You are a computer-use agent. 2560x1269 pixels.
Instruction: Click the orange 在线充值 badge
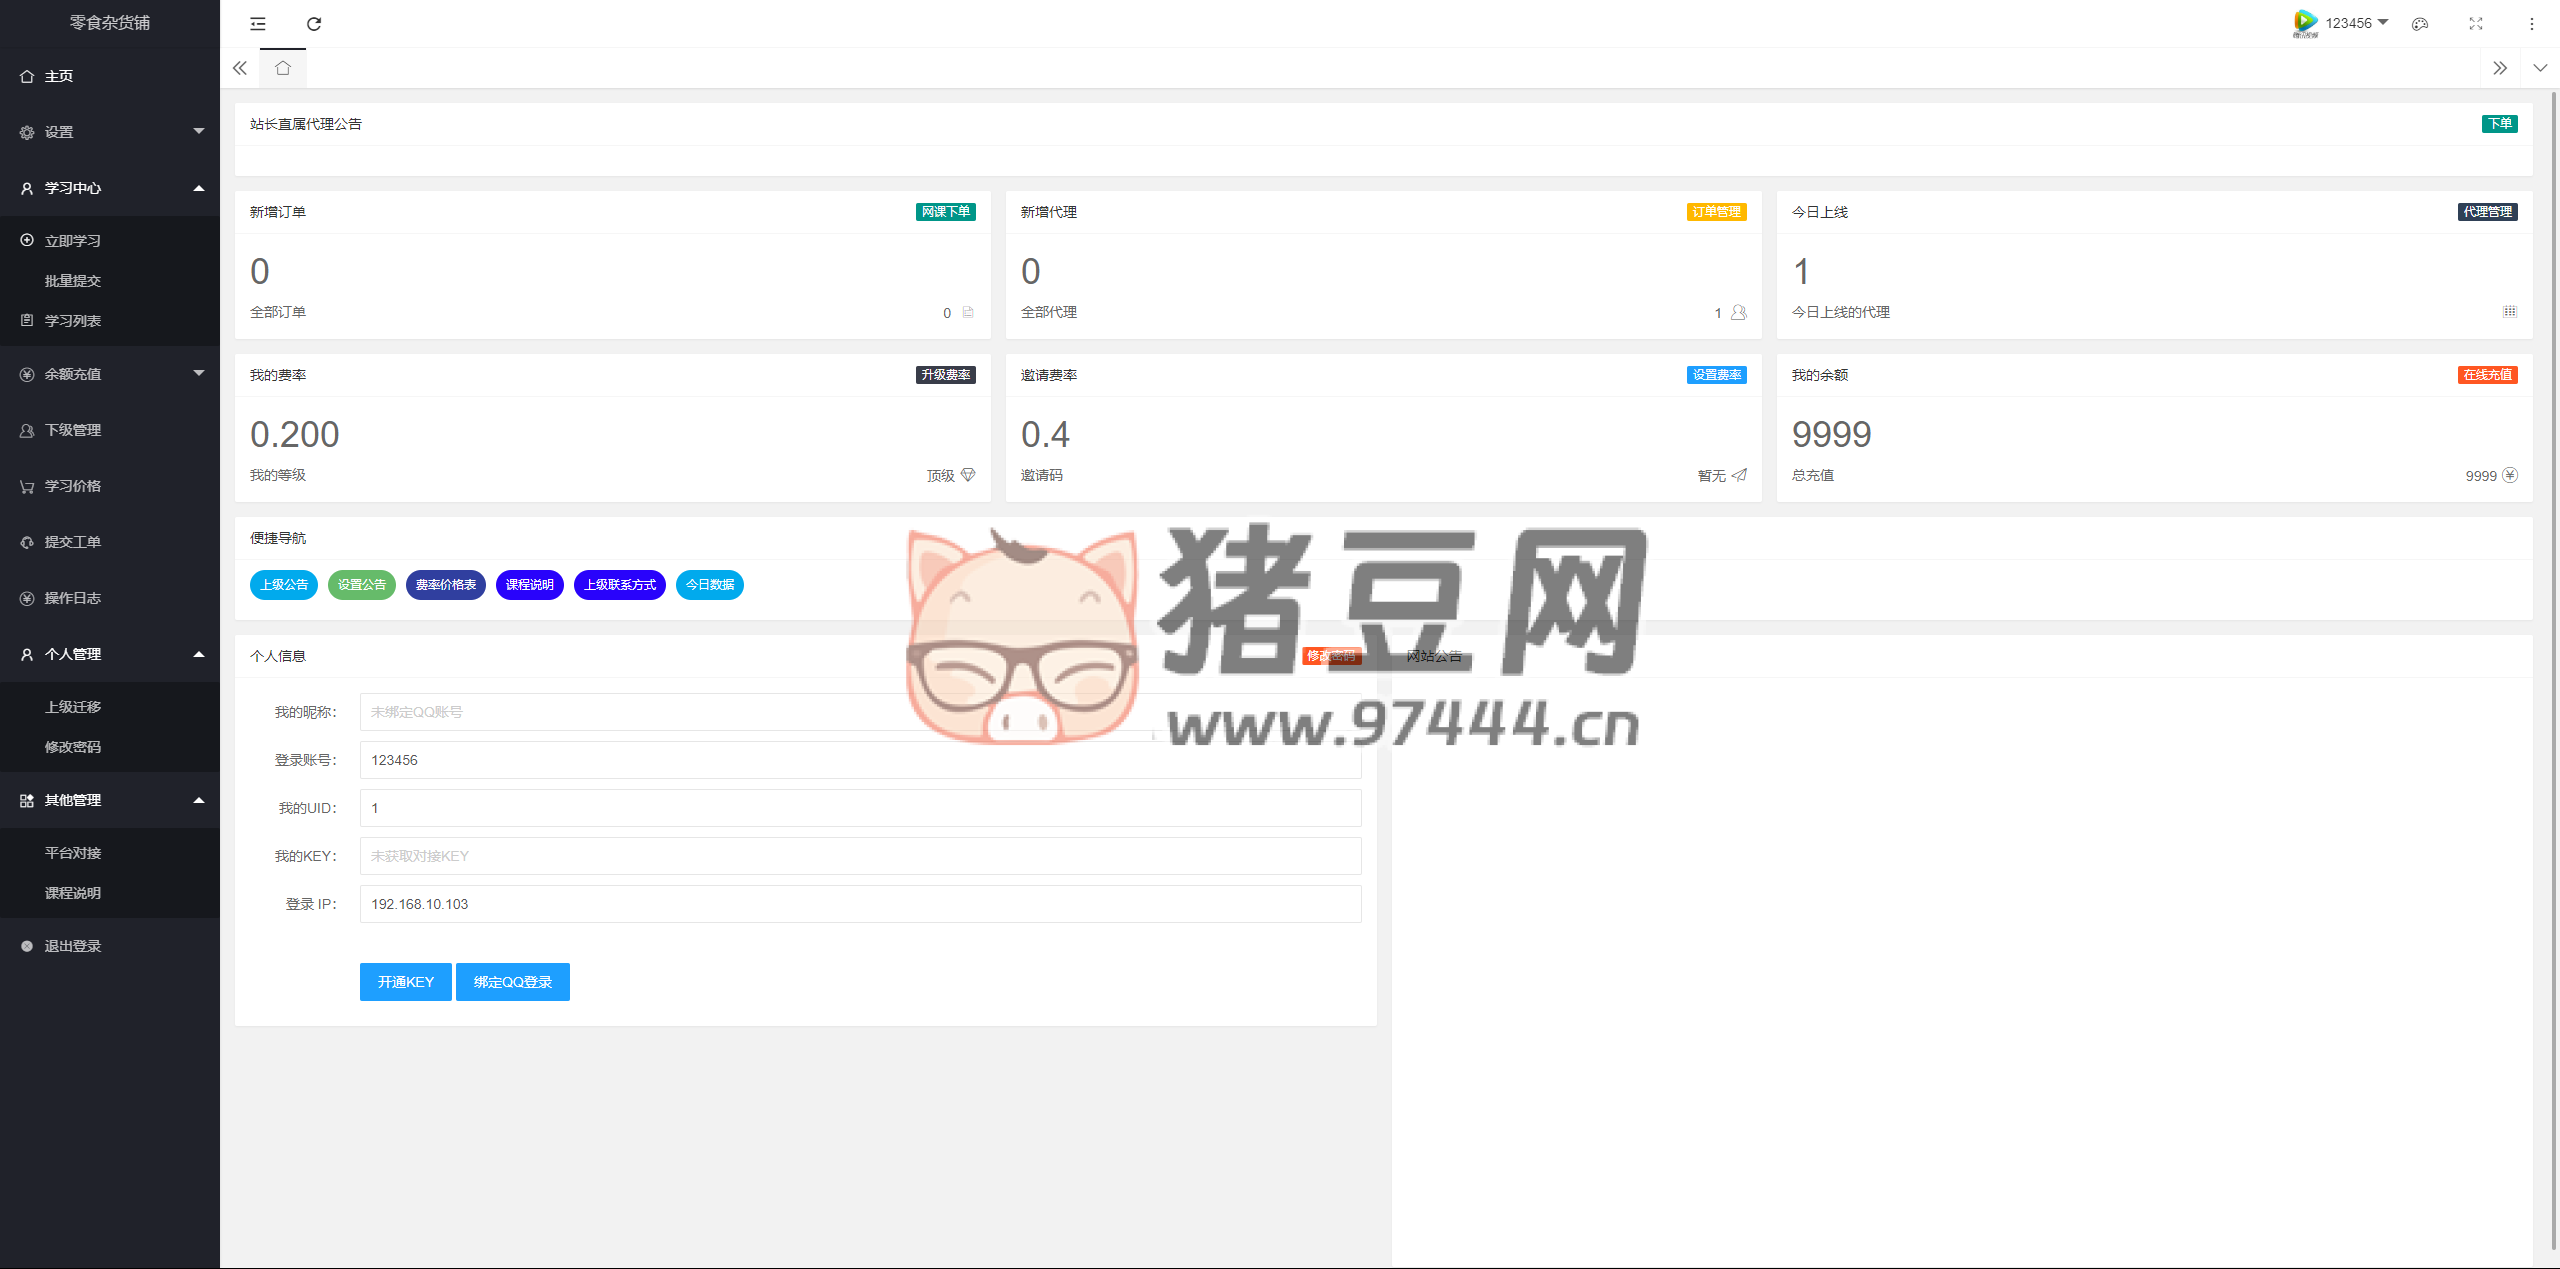(2487, 375)
